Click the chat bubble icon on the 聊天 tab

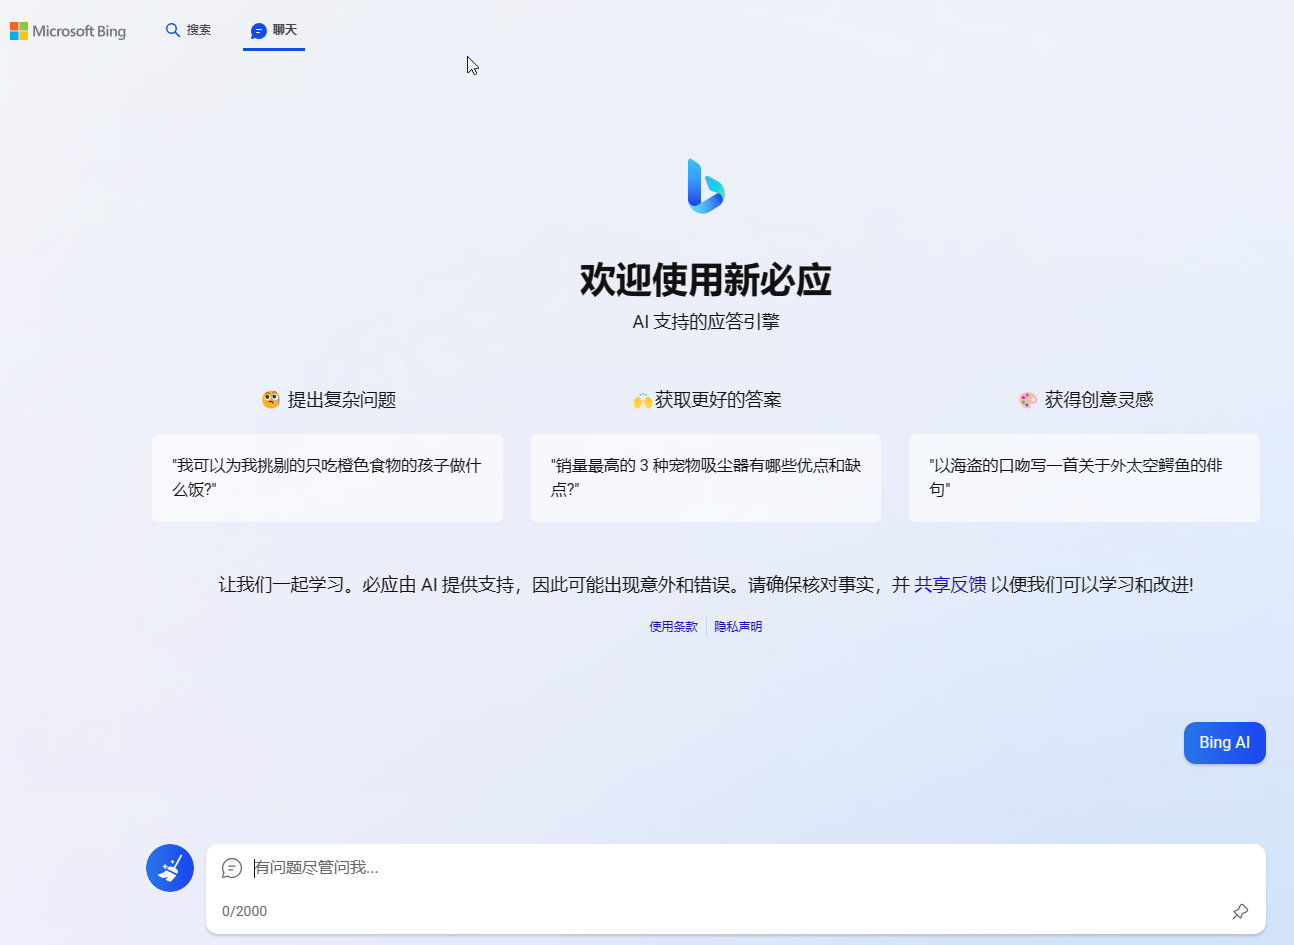click(x=259, y=30)
